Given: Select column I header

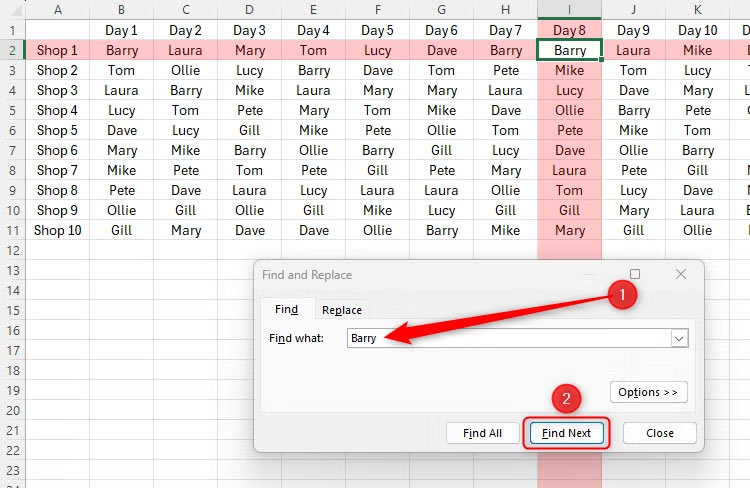Looking at the screenshot, I should click(x=570, y=10).
